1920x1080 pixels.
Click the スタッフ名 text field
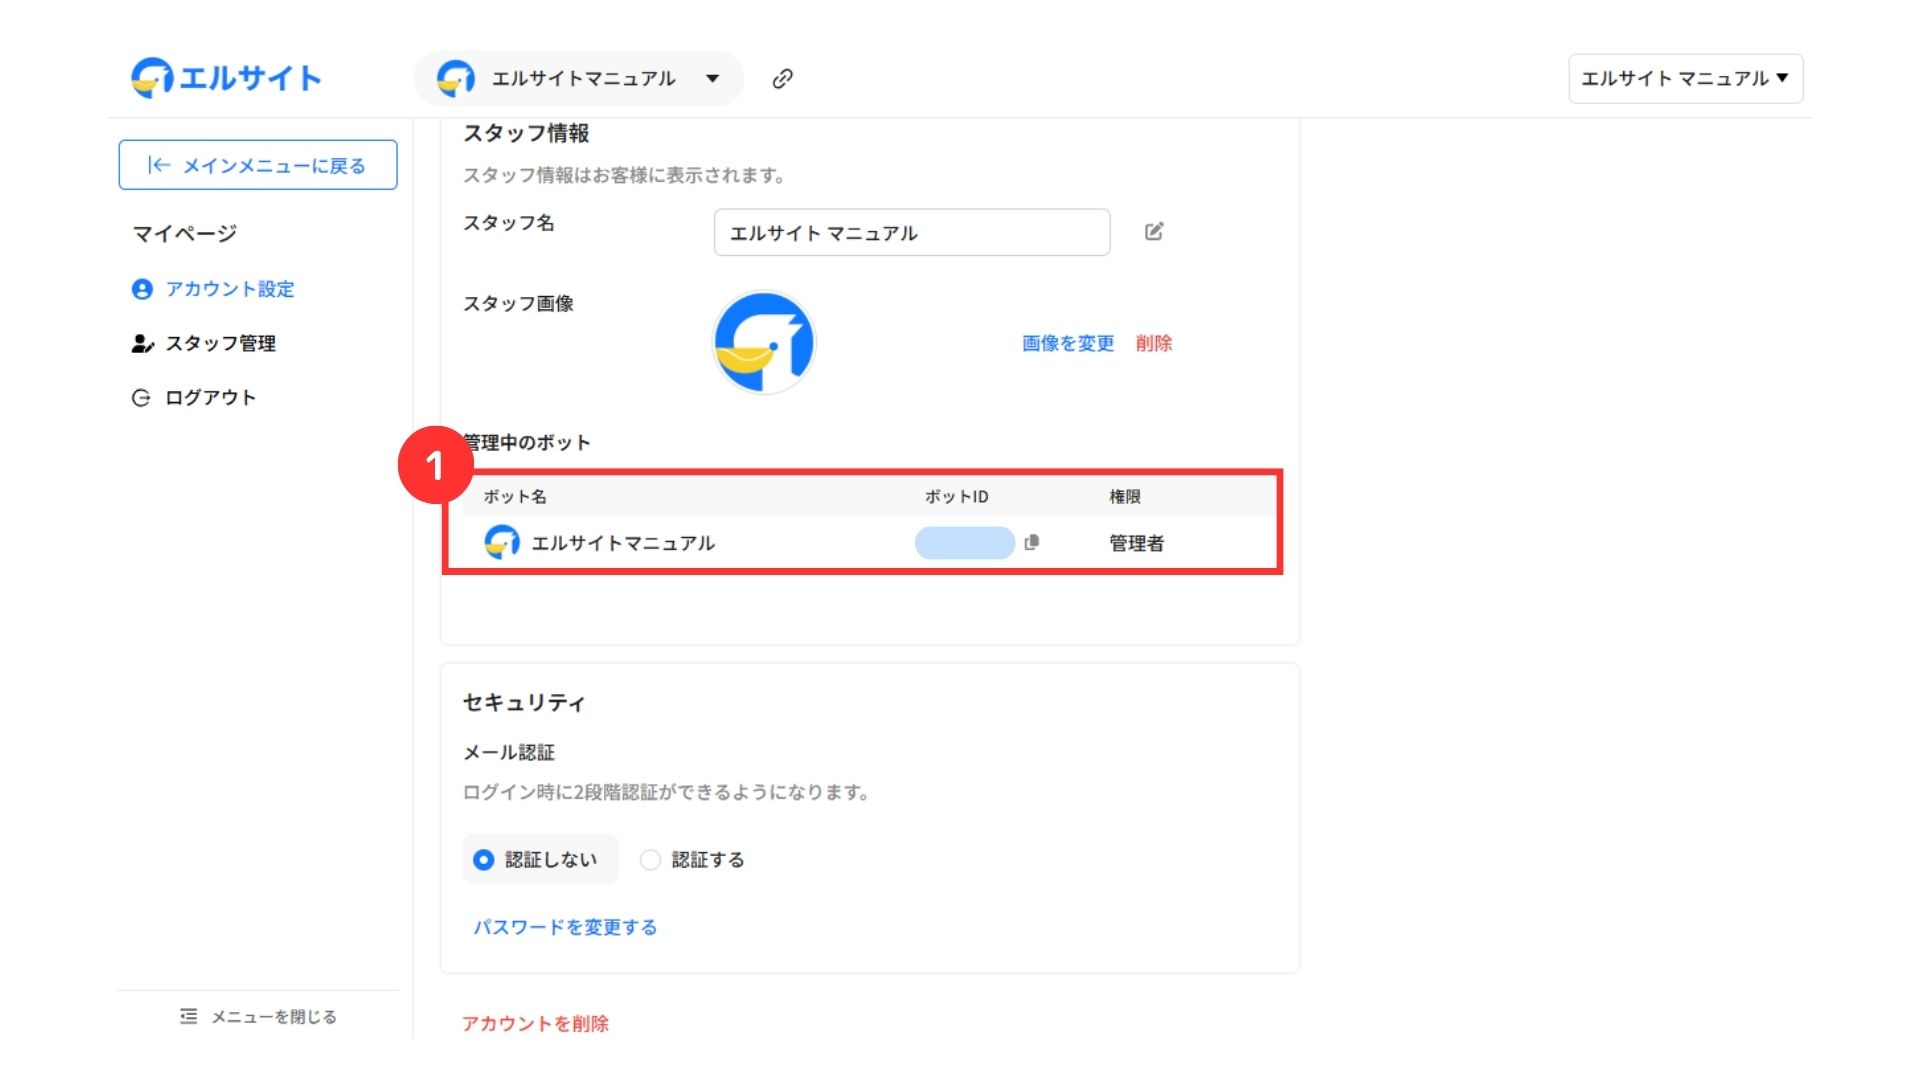point(911,233)
